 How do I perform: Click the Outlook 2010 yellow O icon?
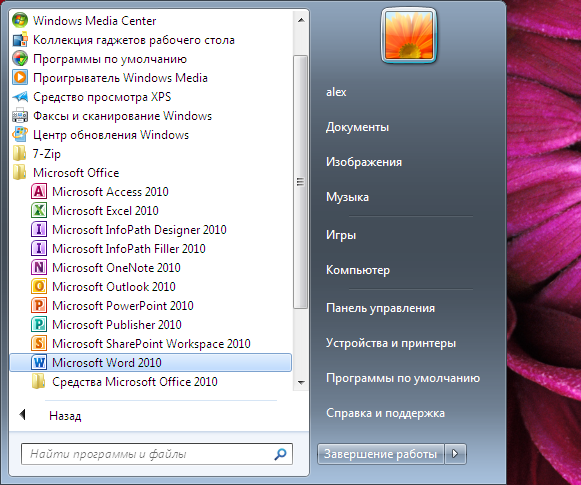click(x=39, y=286)
